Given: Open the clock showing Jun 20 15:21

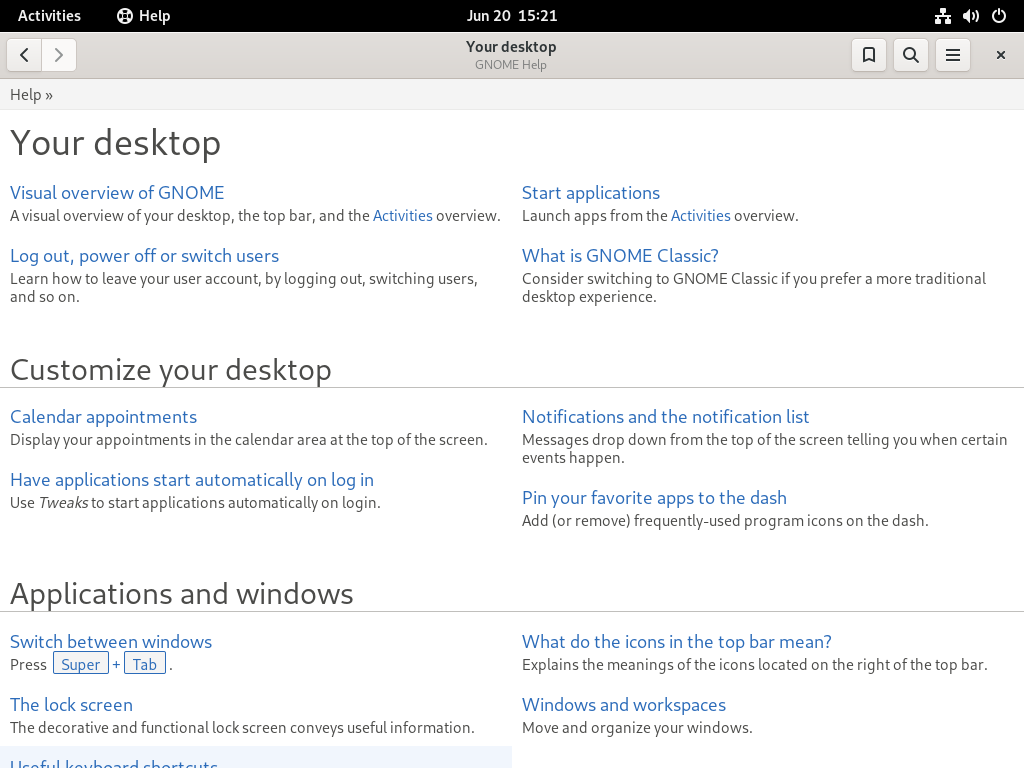Looking at the screenshot, I should coord(512,16).
